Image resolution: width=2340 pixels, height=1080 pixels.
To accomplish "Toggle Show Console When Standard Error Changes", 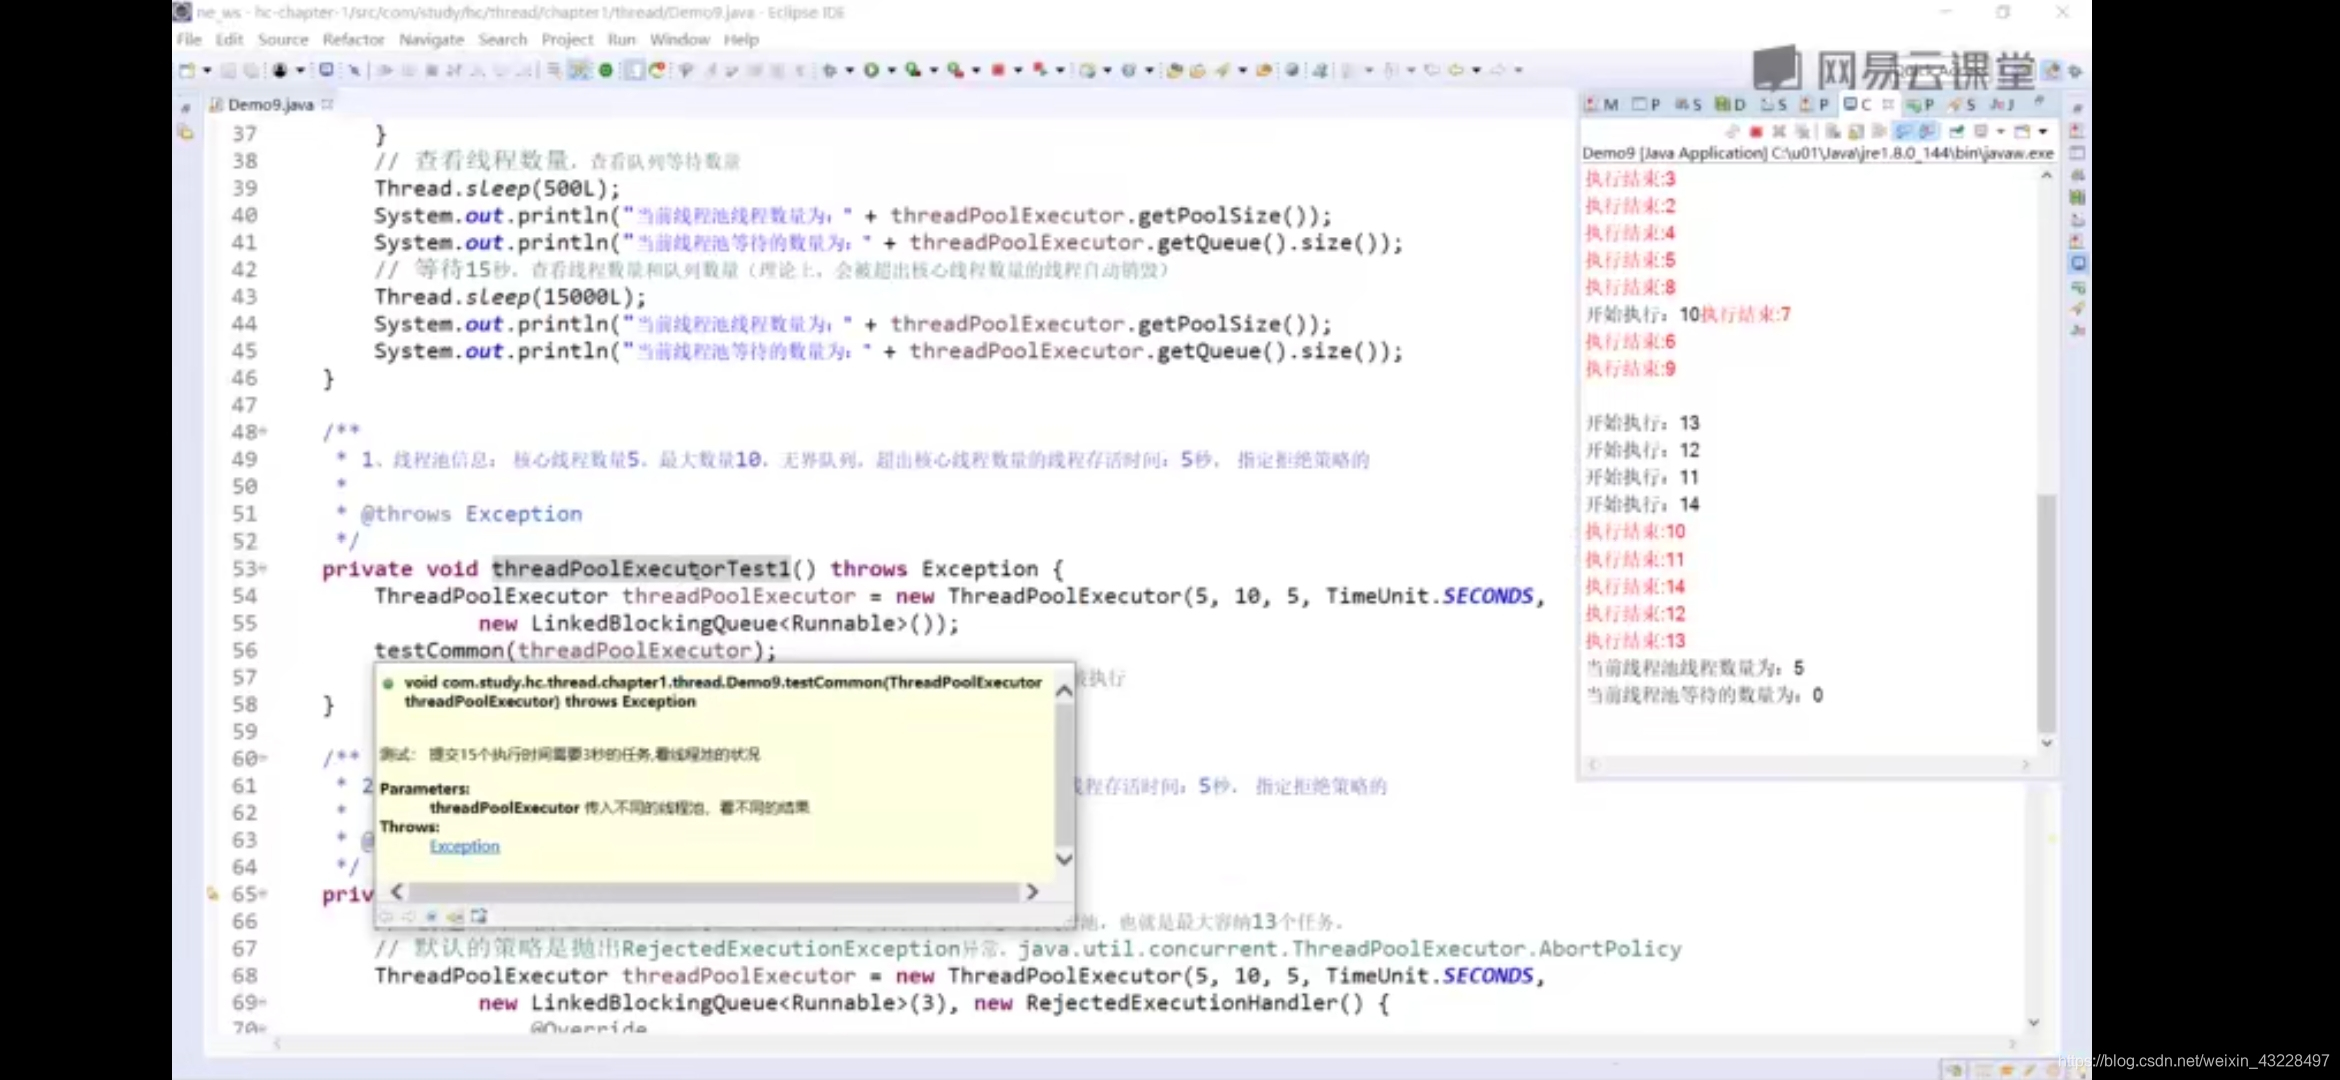I will (x=1929, y=131).
